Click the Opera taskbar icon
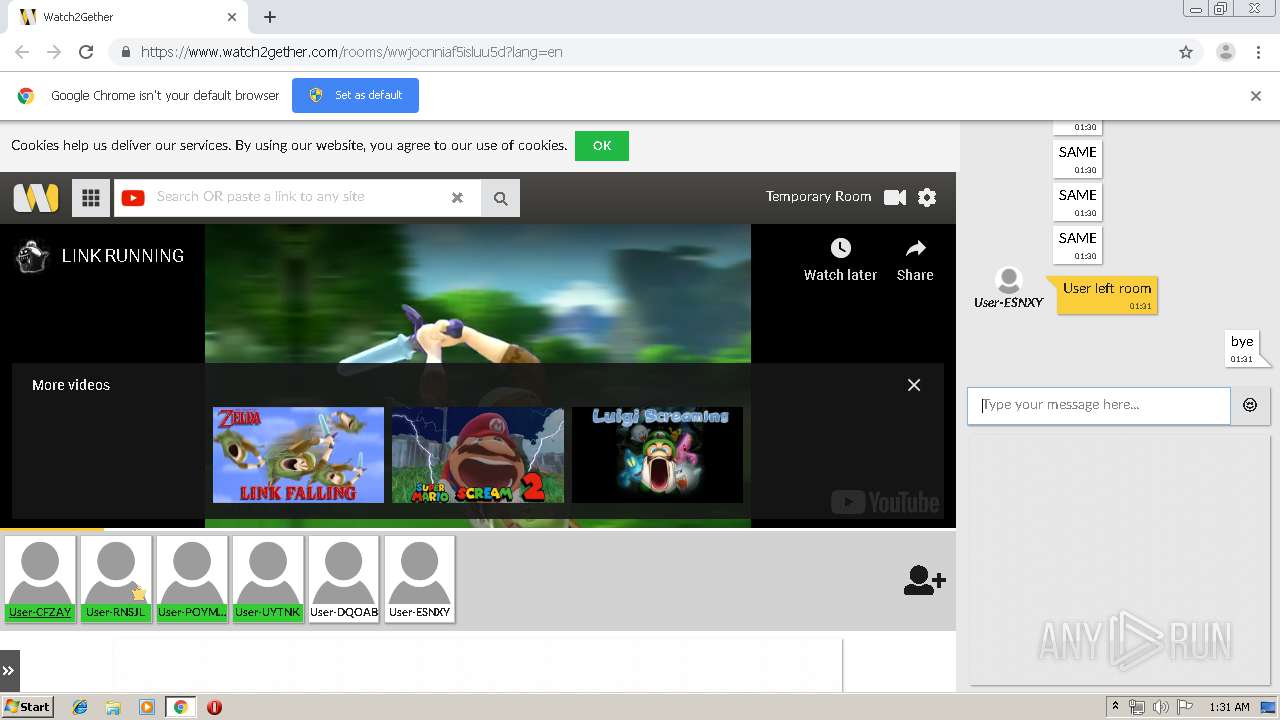 click(214, 707)
